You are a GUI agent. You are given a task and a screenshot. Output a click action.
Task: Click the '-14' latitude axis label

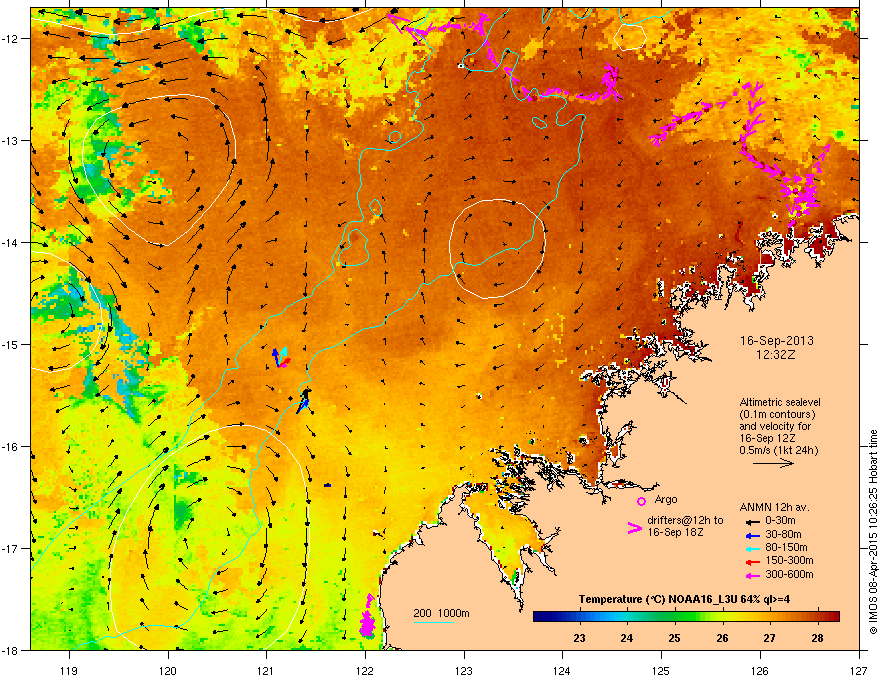(x=10, y=242)
